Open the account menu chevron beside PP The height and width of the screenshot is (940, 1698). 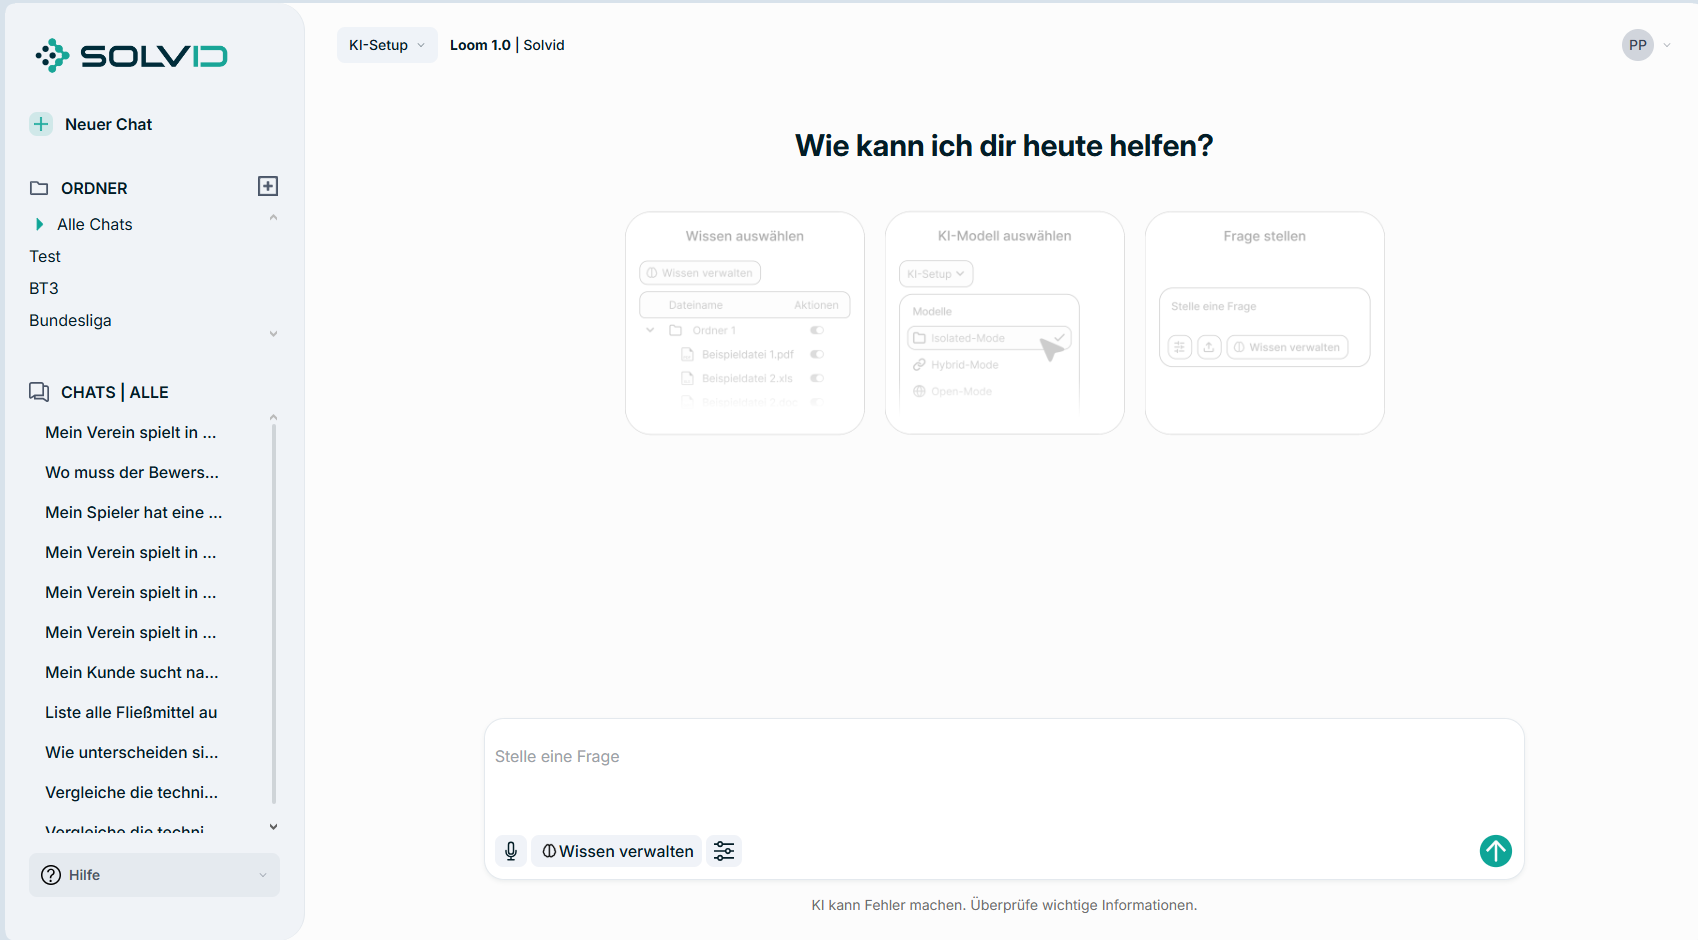coord(1666,45)
